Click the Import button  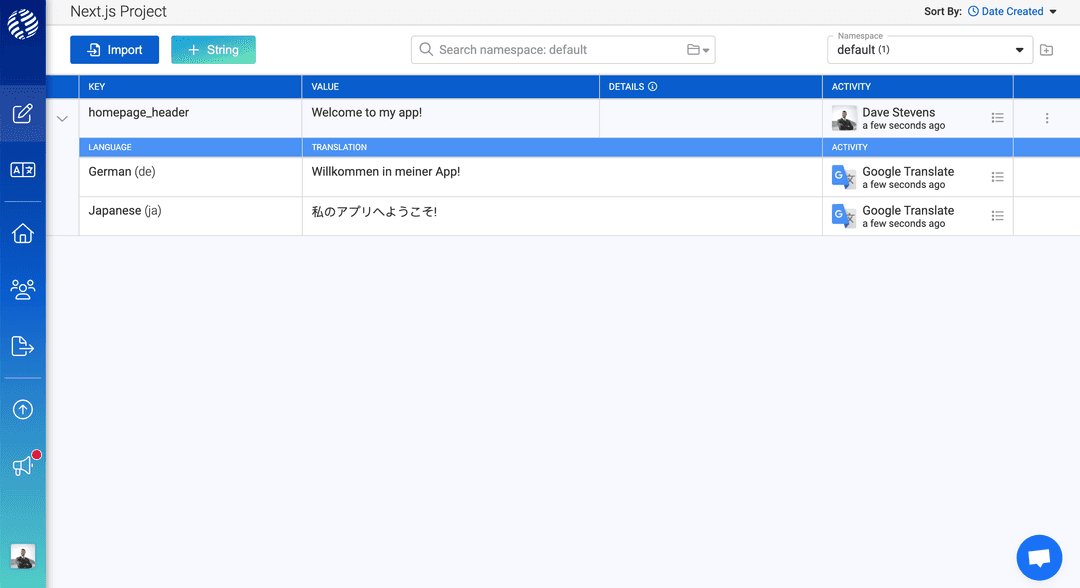tap(114, 50)
